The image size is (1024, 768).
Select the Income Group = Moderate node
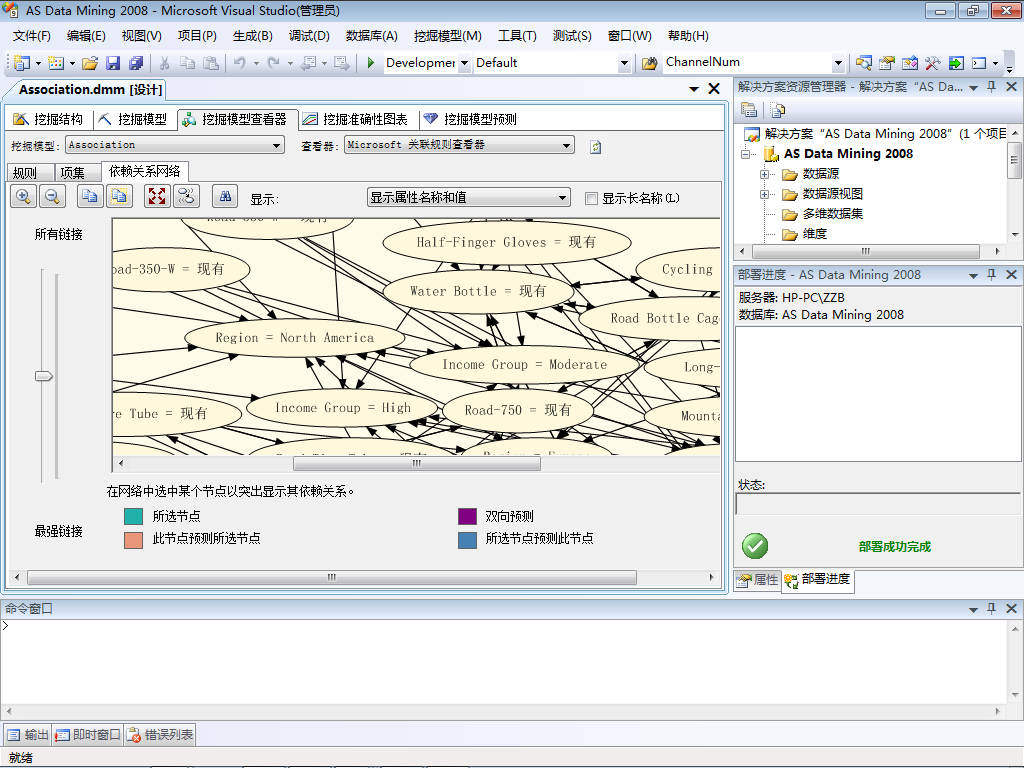tap(524, 364)
